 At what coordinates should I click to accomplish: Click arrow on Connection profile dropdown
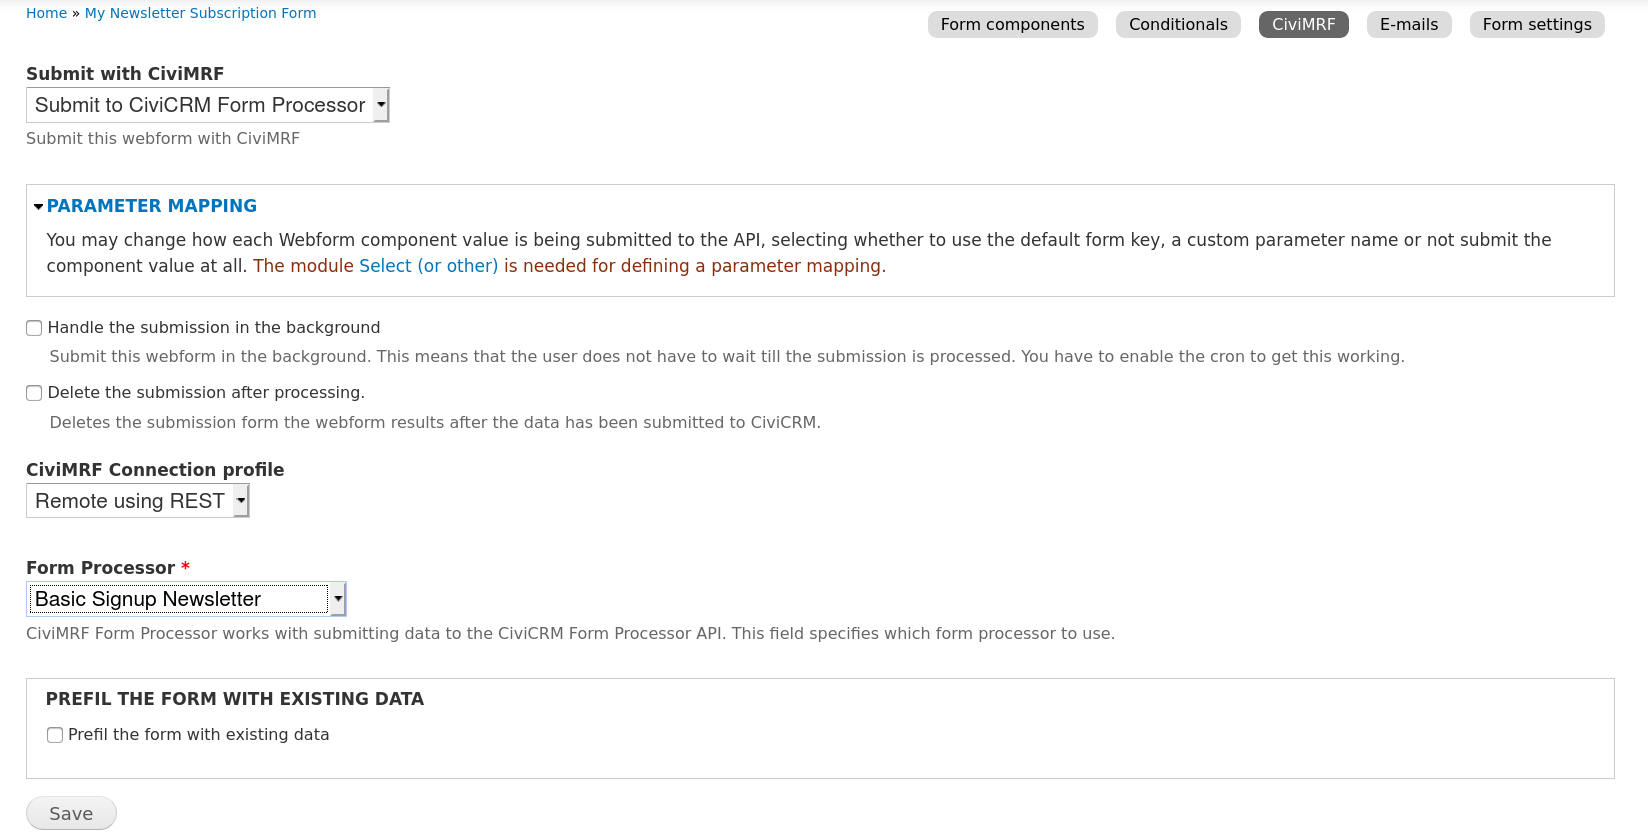click(241, 501)
